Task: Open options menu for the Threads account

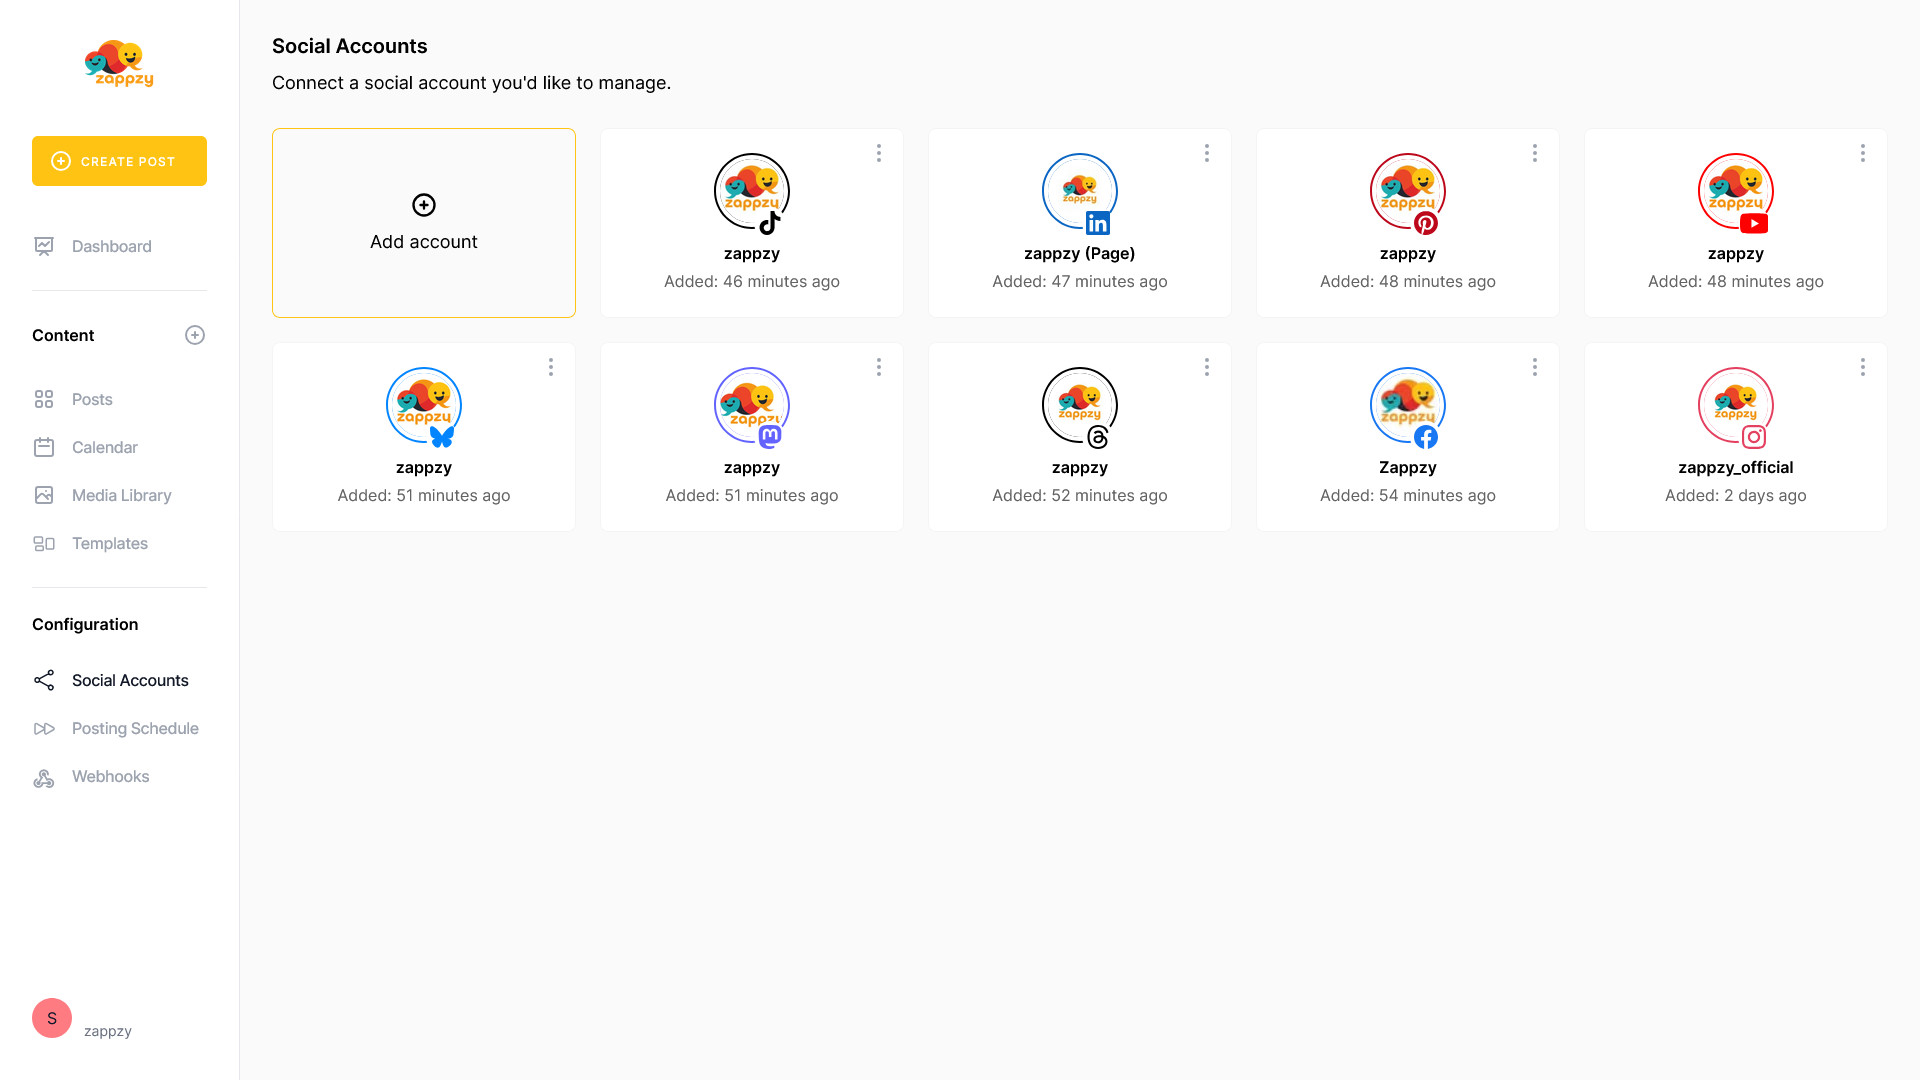Action: pyautogui.click(x=1207, y=367)
